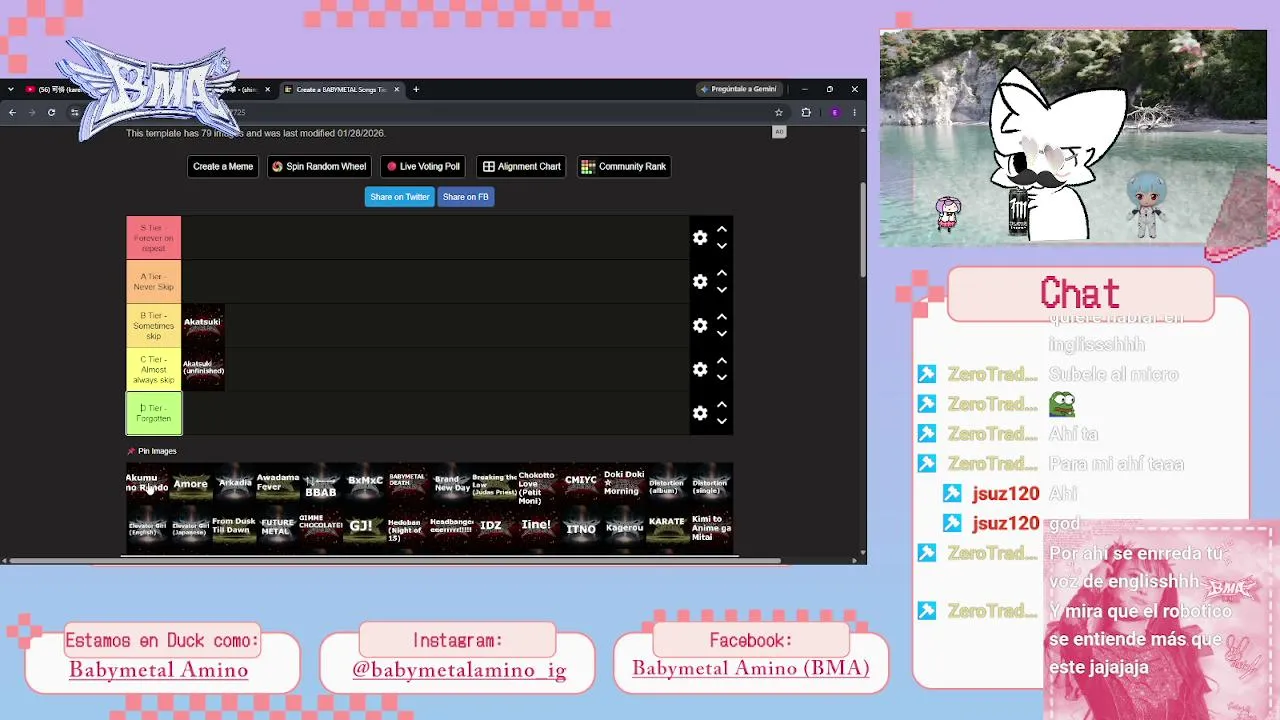Viewport: 1280px width, 720px height.
Task: Close the BABYMETAL Songs tier list tab
Action: [396, 90]
